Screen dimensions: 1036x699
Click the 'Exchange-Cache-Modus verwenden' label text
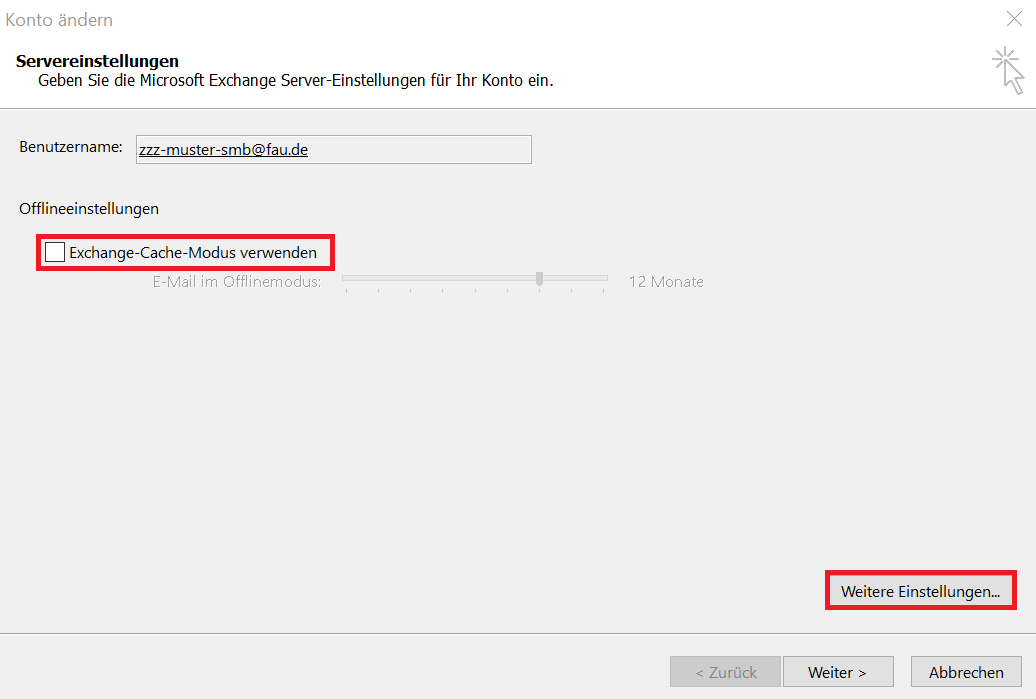[192, 253]
